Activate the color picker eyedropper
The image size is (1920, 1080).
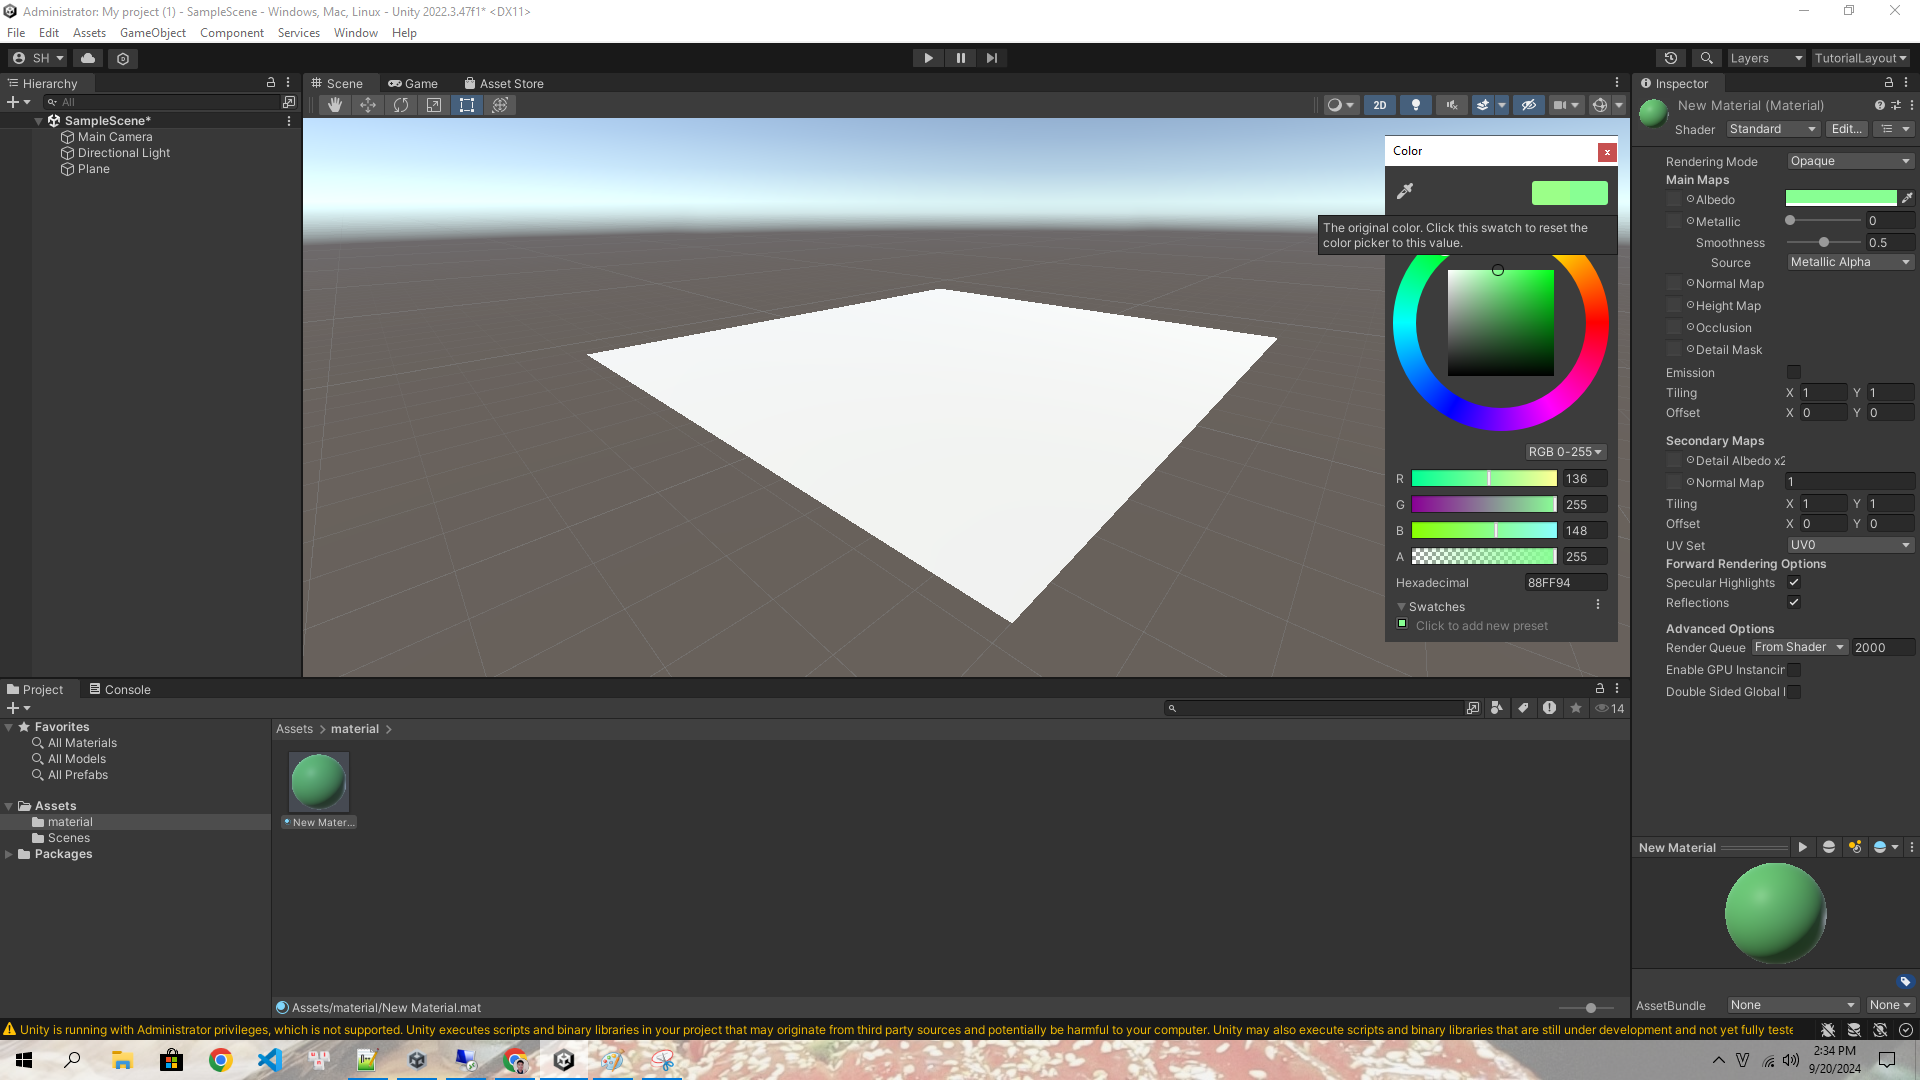[x=1406, y=191]
